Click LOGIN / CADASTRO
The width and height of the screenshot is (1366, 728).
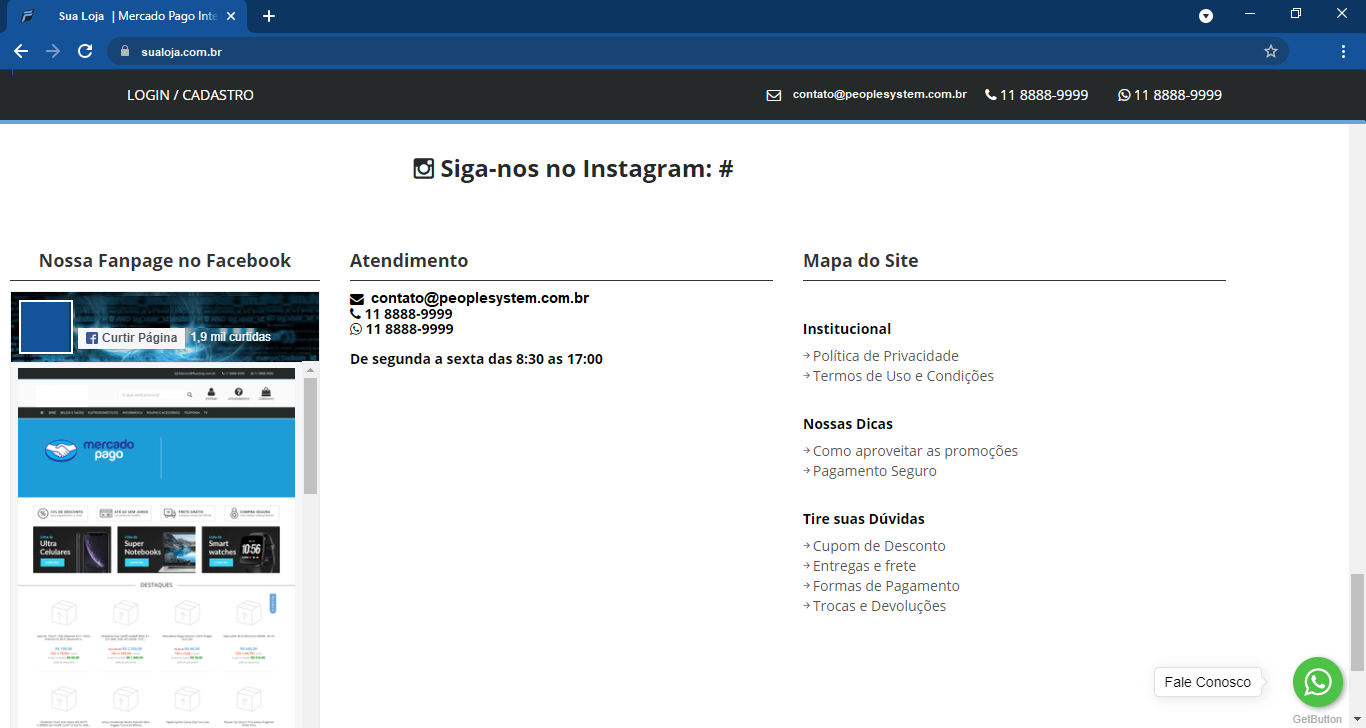[189, 95]
